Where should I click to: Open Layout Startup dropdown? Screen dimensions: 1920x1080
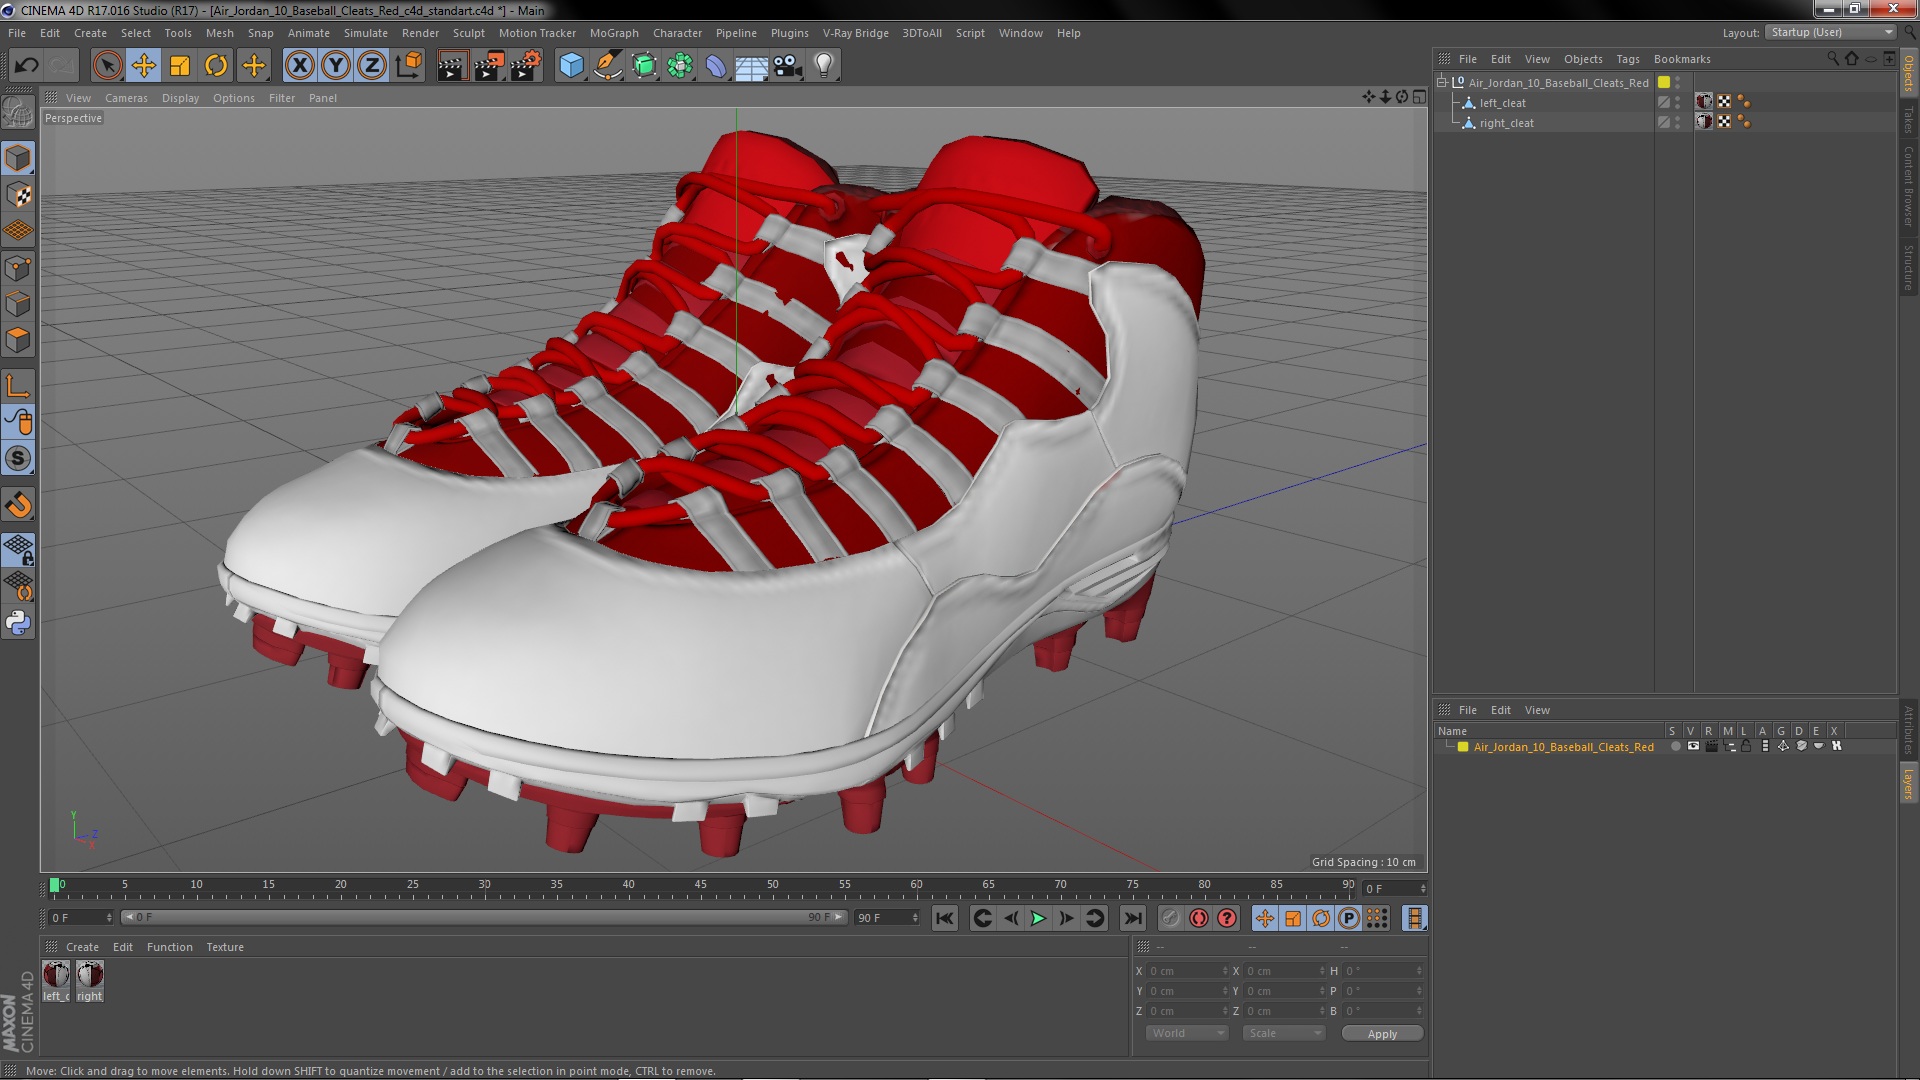1830,33
